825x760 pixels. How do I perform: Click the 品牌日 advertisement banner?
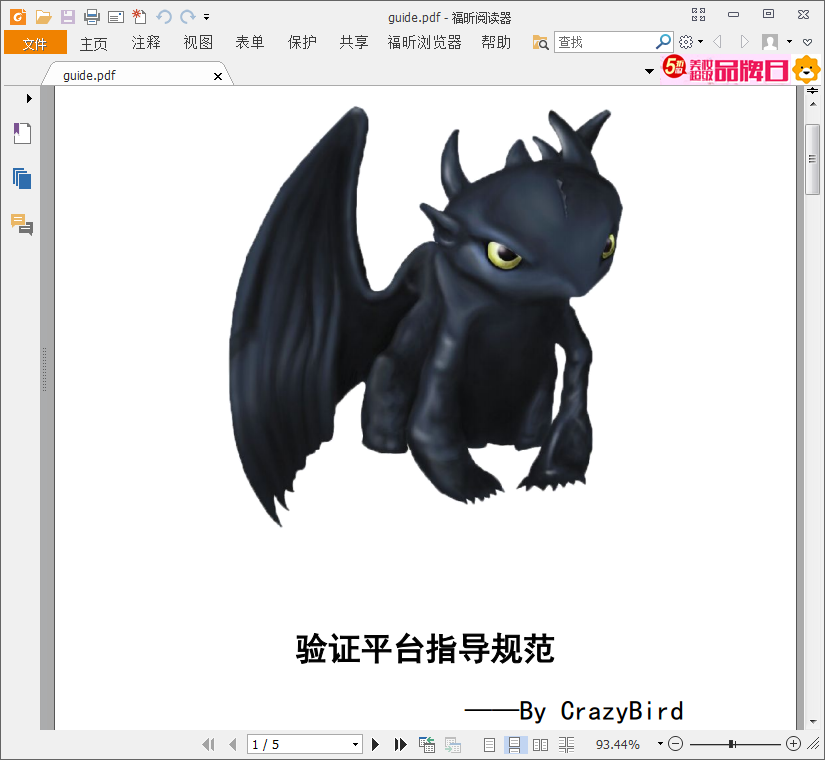(726, 69)
